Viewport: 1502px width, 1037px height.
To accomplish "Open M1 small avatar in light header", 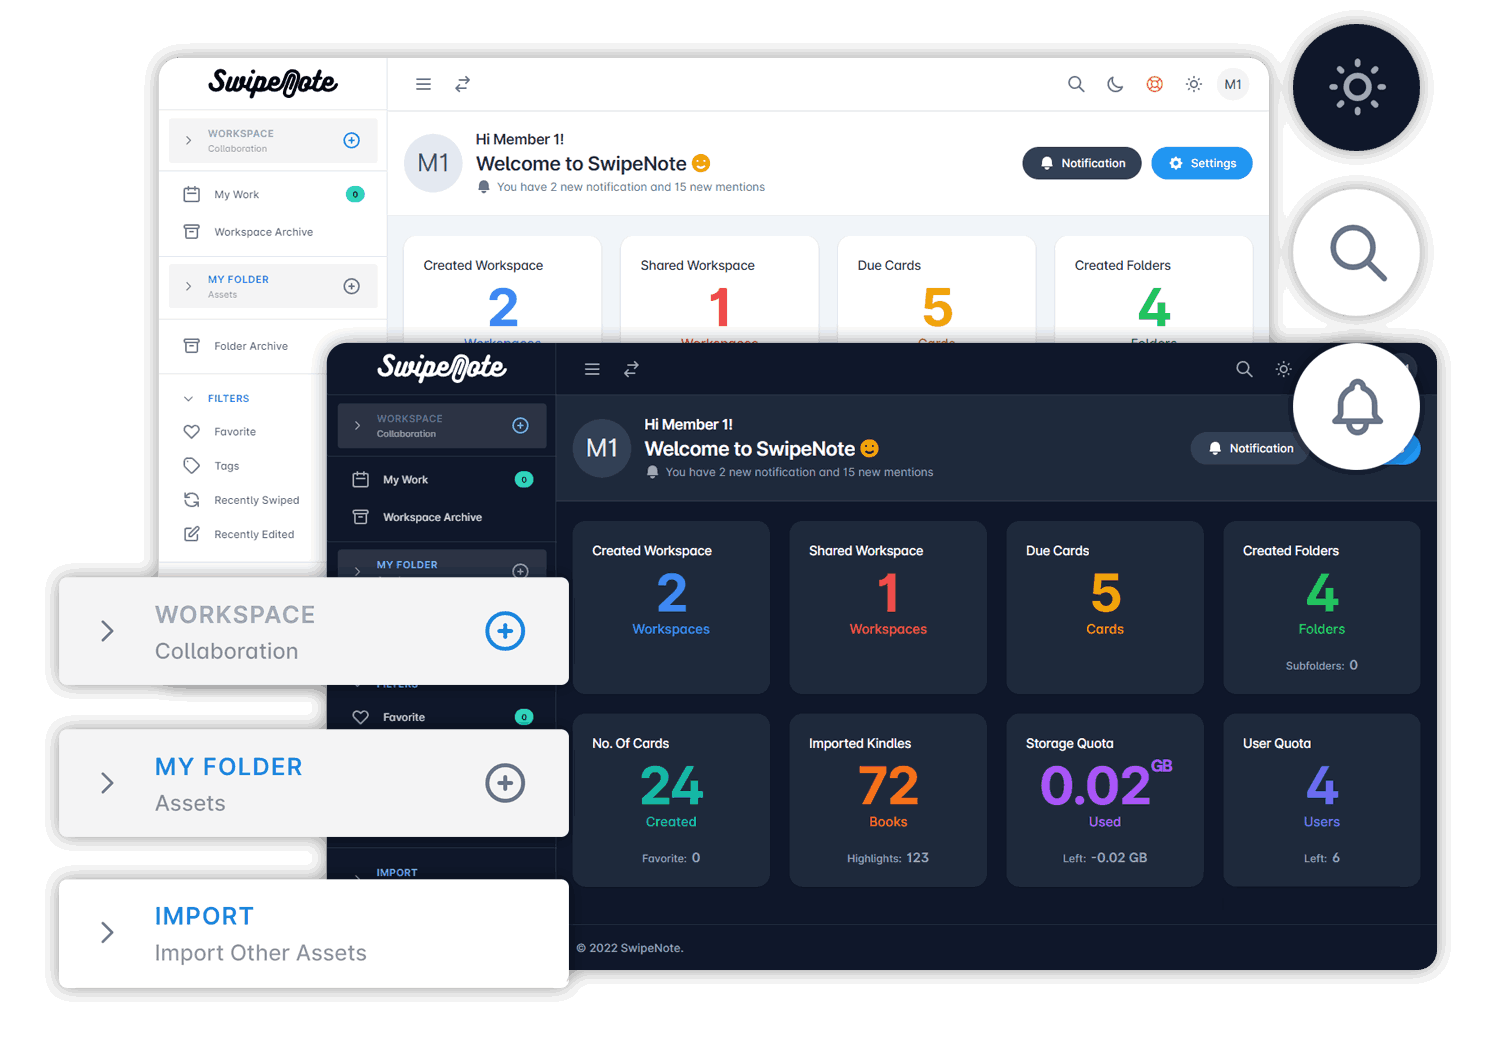I will [1233, 84].
